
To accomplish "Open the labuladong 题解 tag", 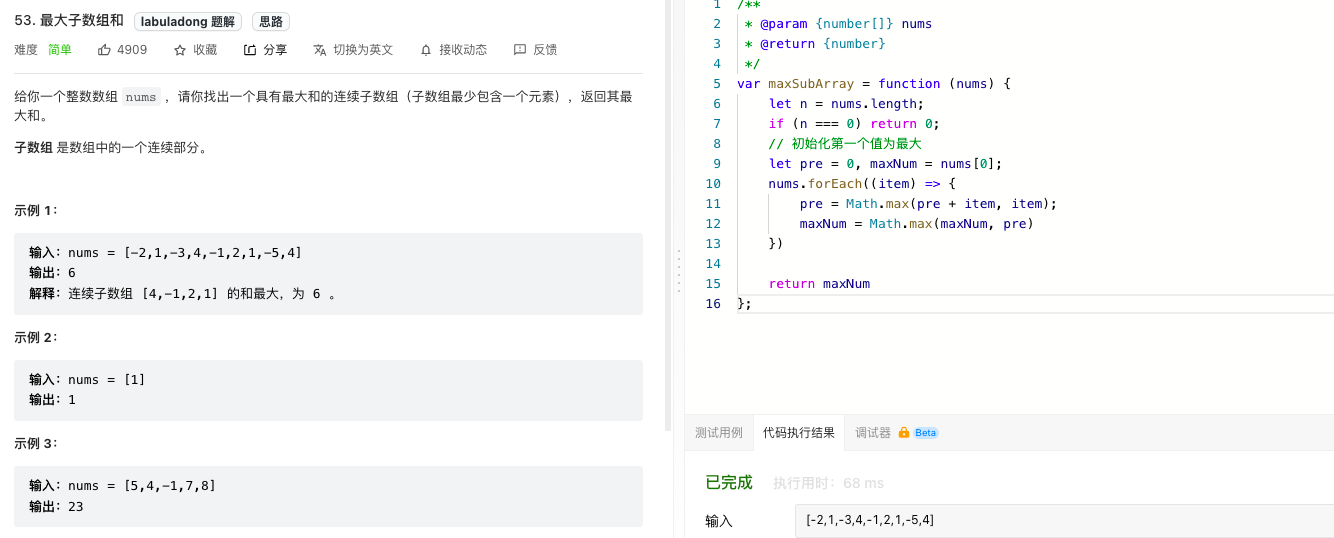I will point(188,21).
